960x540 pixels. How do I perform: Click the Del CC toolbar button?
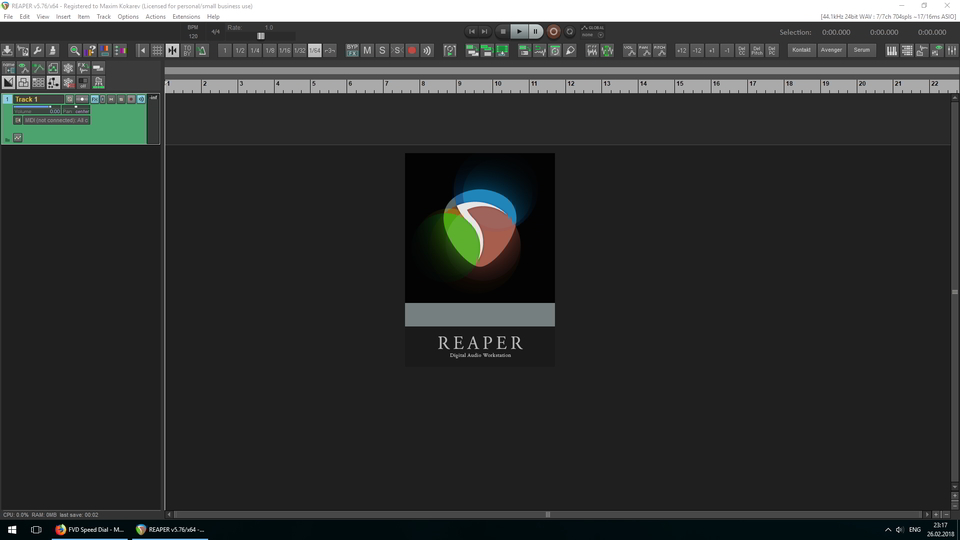click(741, 50)
